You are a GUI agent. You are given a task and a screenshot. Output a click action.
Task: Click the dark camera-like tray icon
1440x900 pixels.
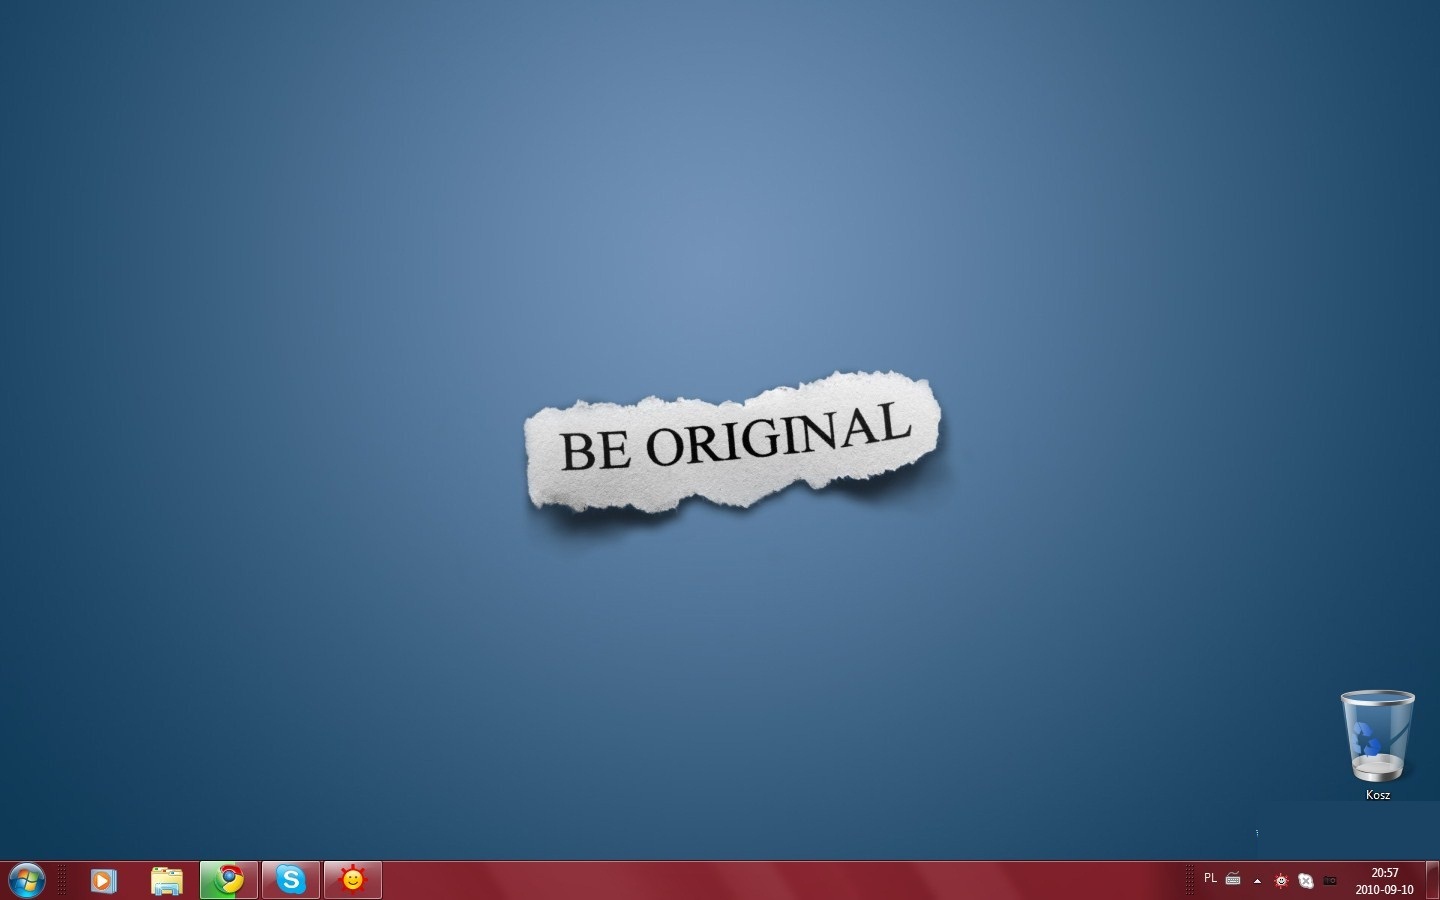point(1330,881)
